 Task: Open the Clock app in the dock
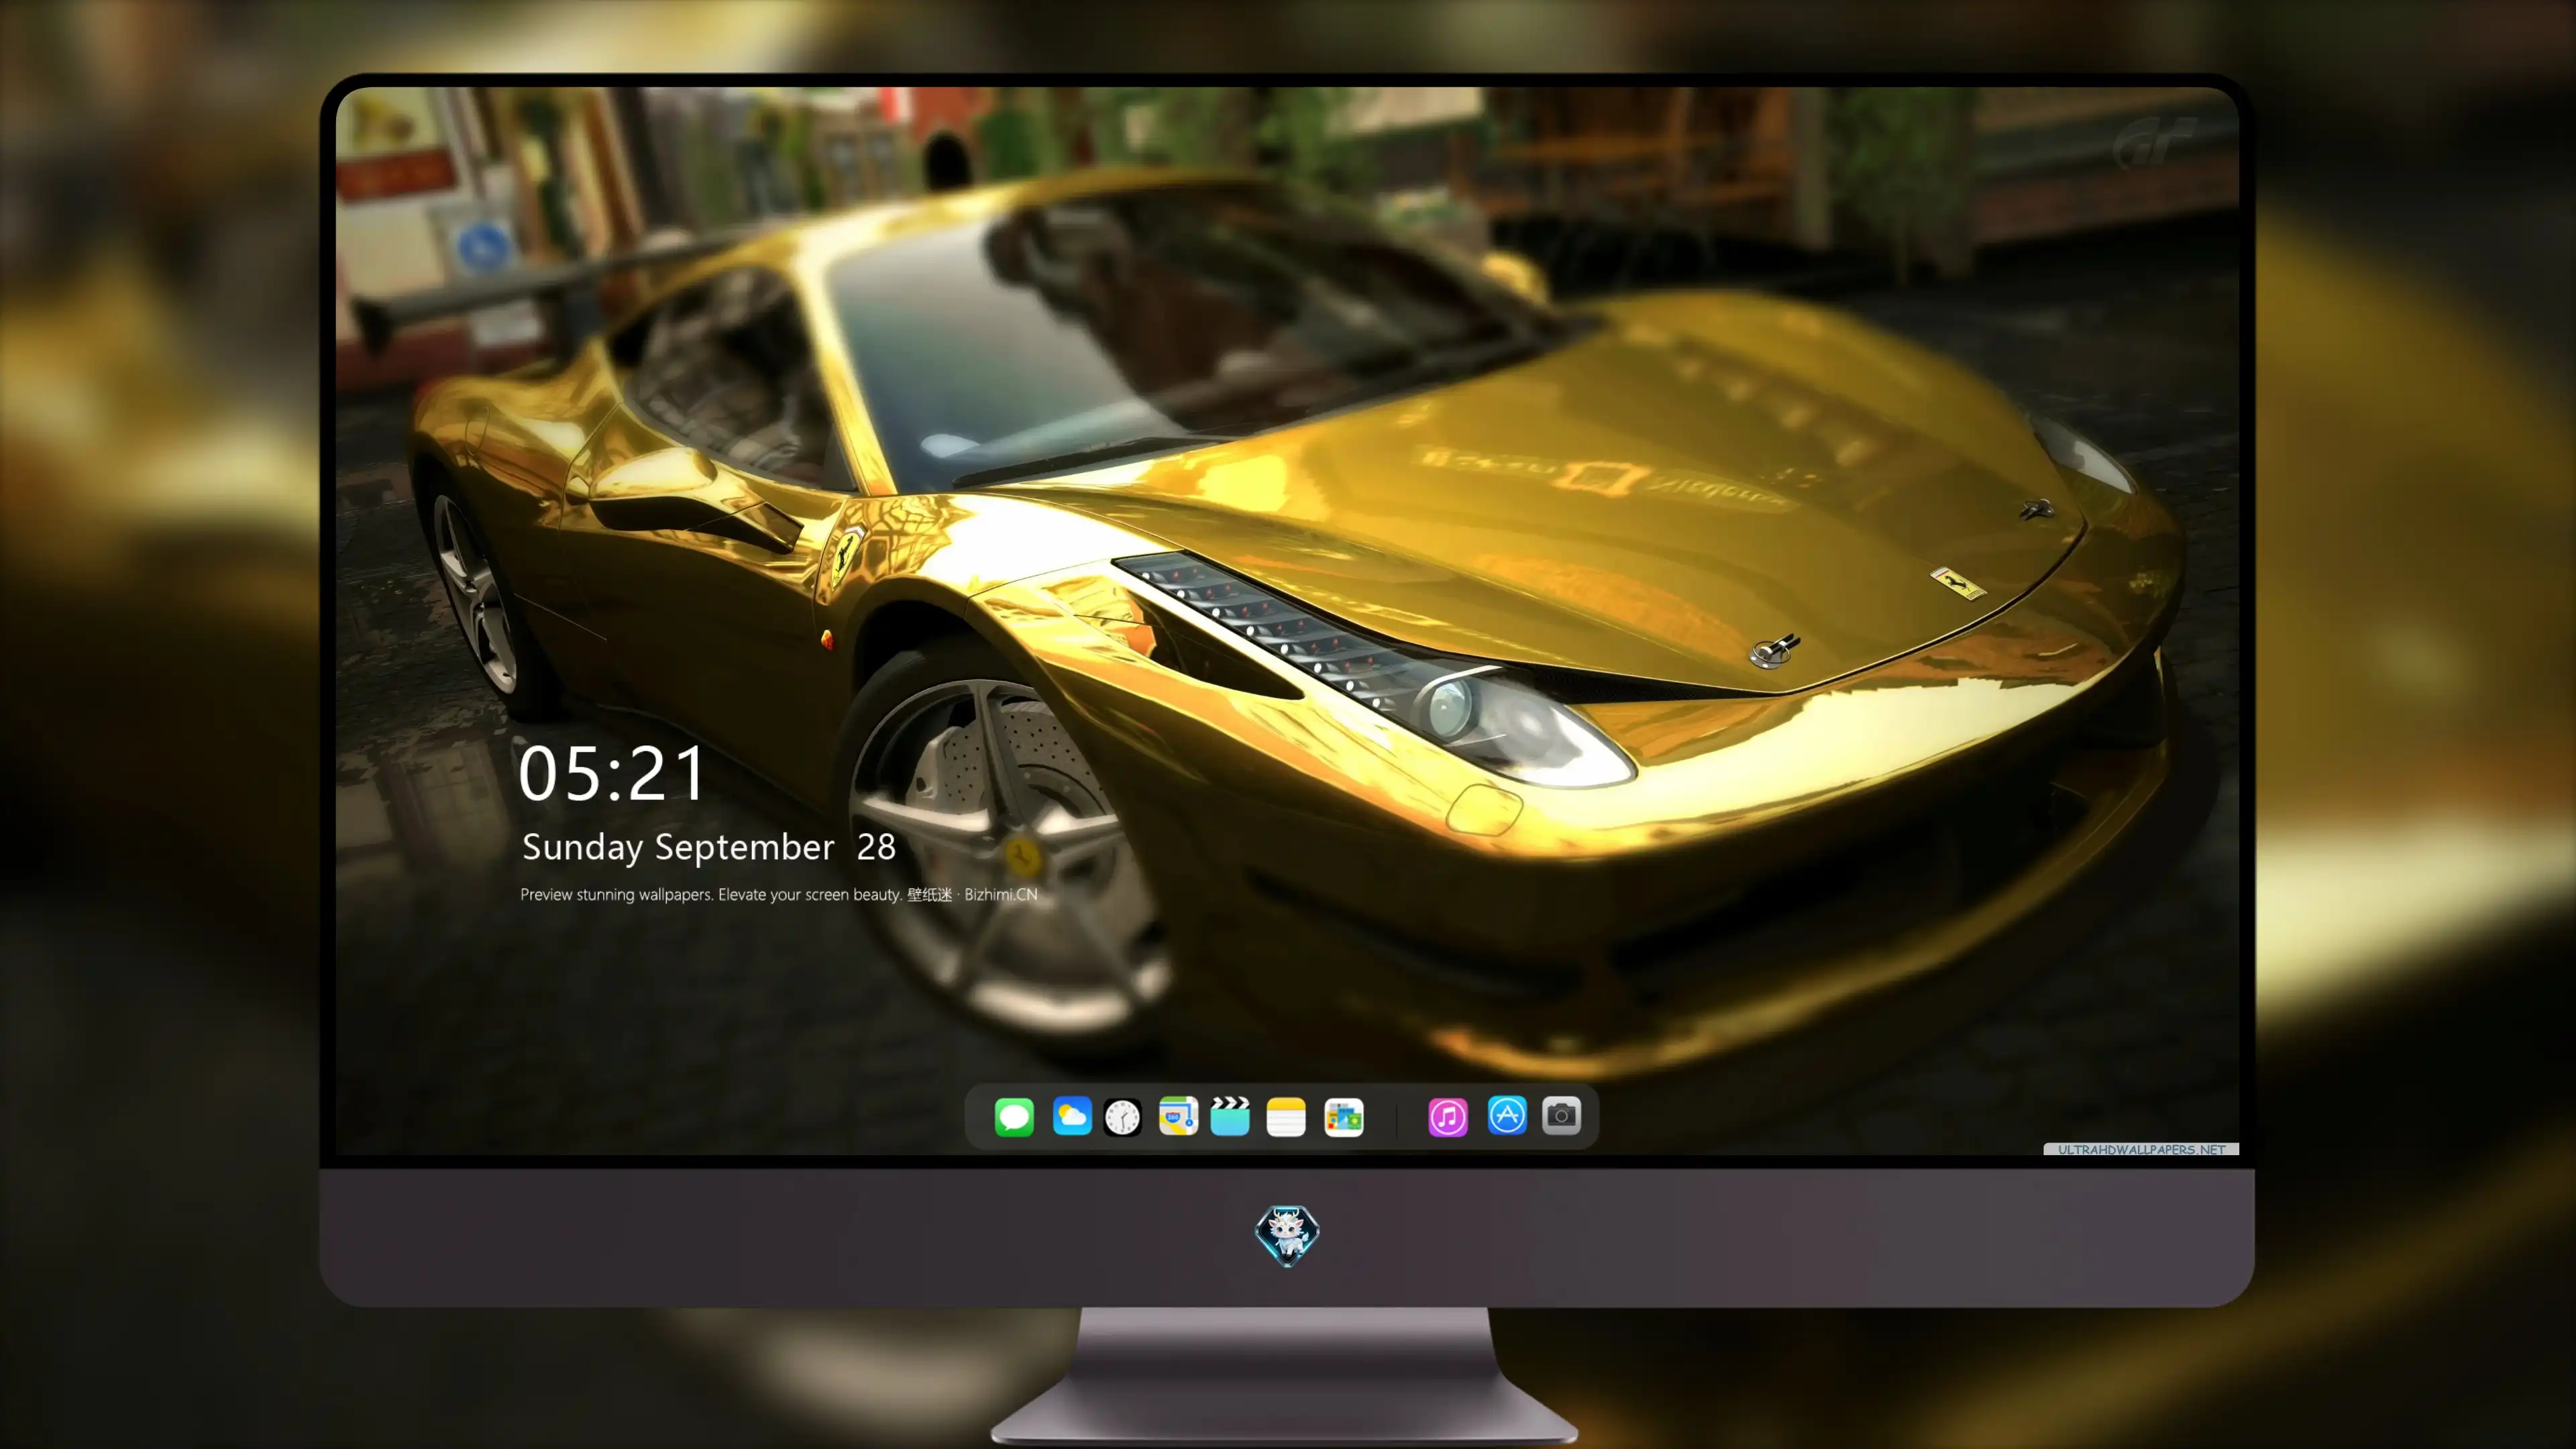pos(1122,1117)
